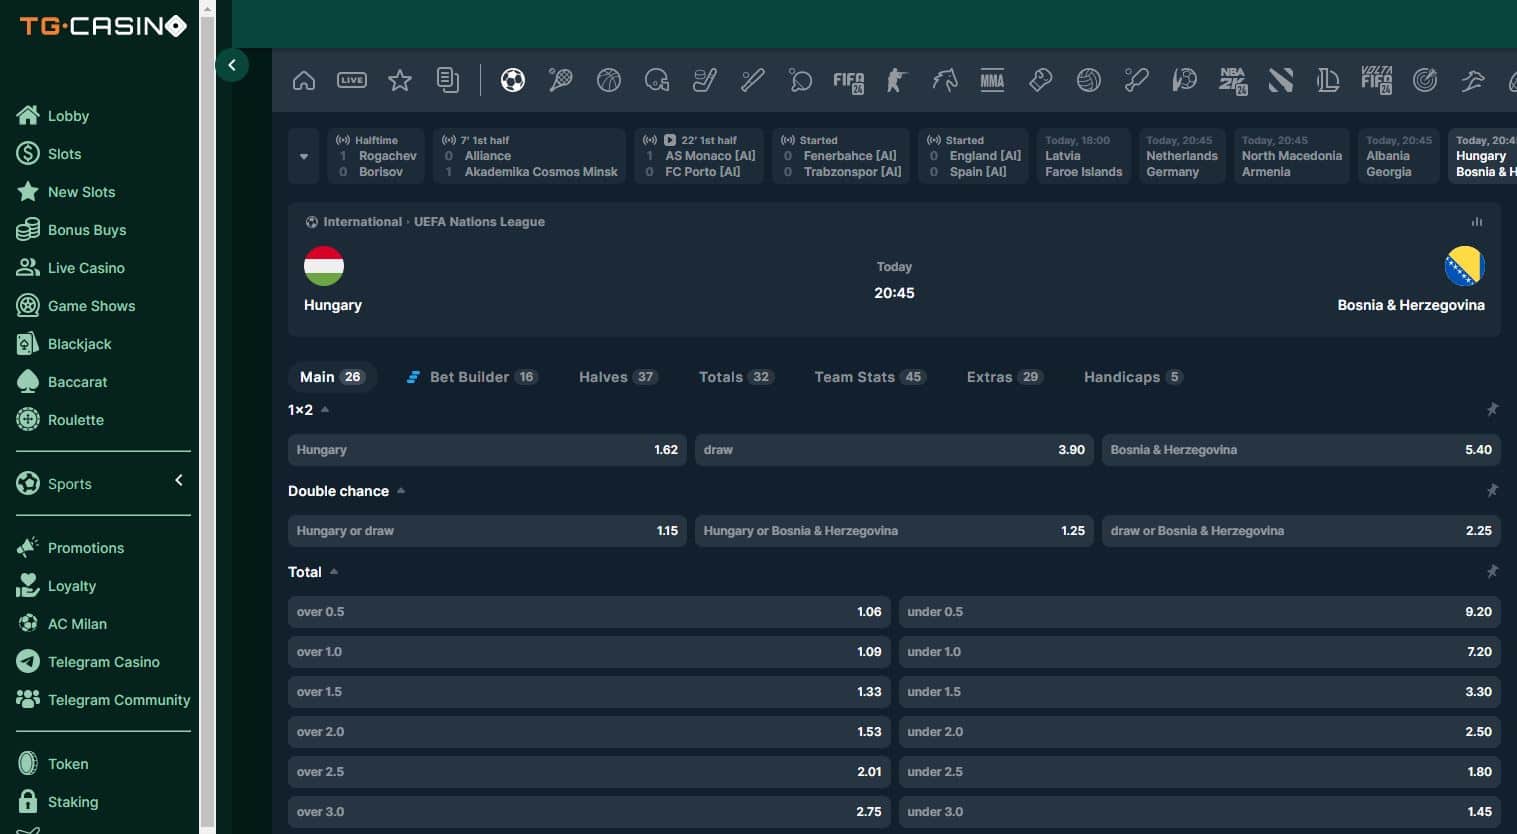
Task: Collapse the sidebar with arrow button
Action: [x=232, y=65]
